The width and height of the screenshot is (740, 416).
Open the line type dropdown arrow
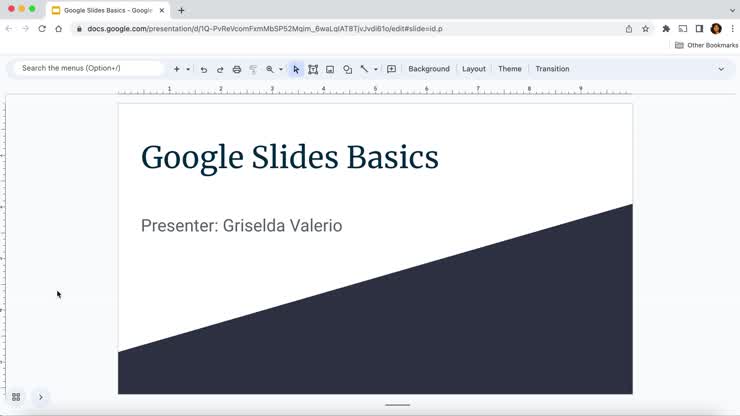[x=376, y=69]
